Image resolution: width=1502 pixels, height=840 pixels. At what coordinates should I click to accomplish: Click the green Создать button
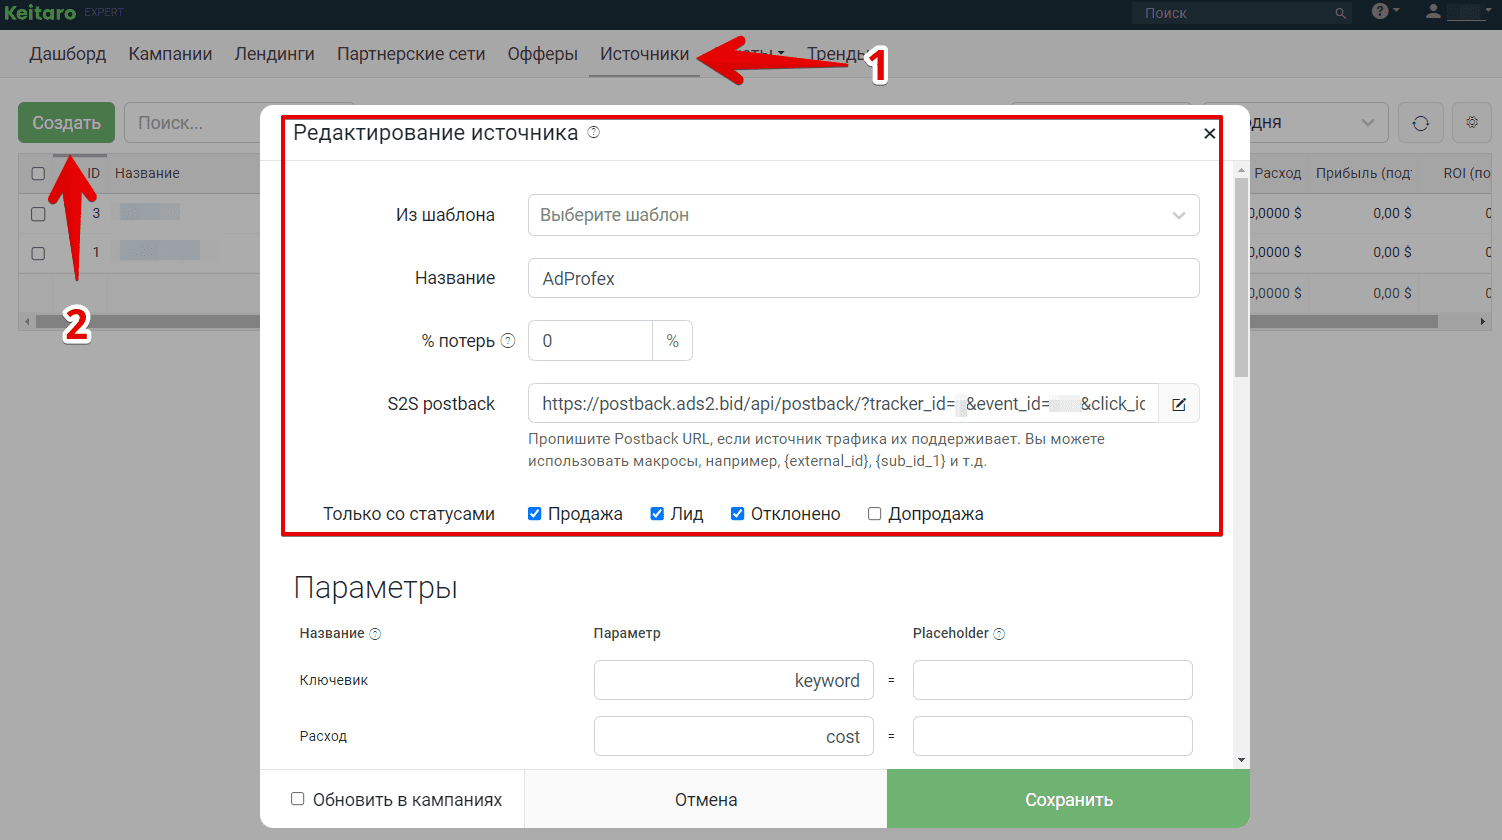click(x=66, y=123)
